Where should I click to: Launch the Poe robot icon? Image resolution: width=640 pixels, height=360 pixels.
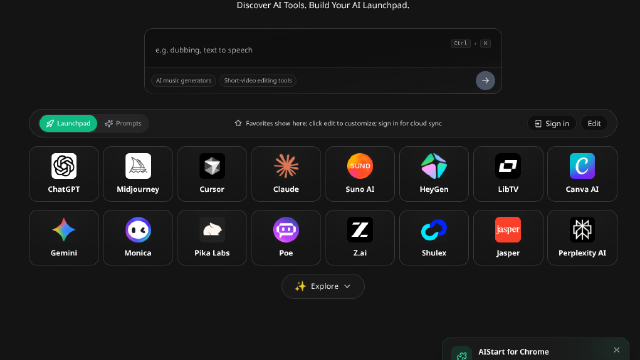tap(286, 229)
